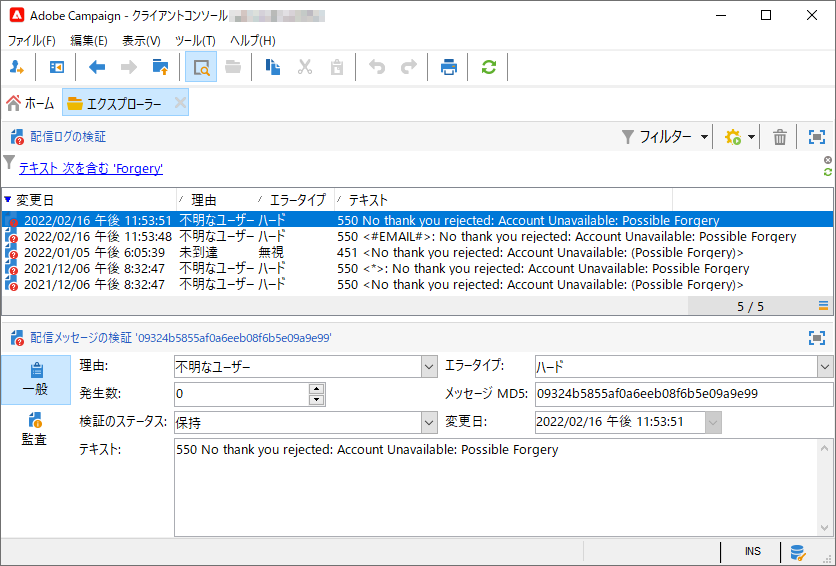Viewport: 836px width, 566px height.
Task: Go back with the blue left arrow
Action: [x=97, y=67]
